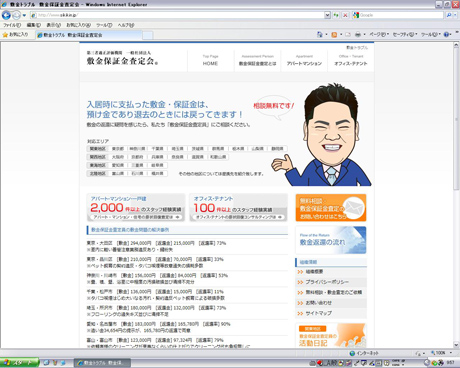Click the インターネット security zone indicator

pos(364,353)
